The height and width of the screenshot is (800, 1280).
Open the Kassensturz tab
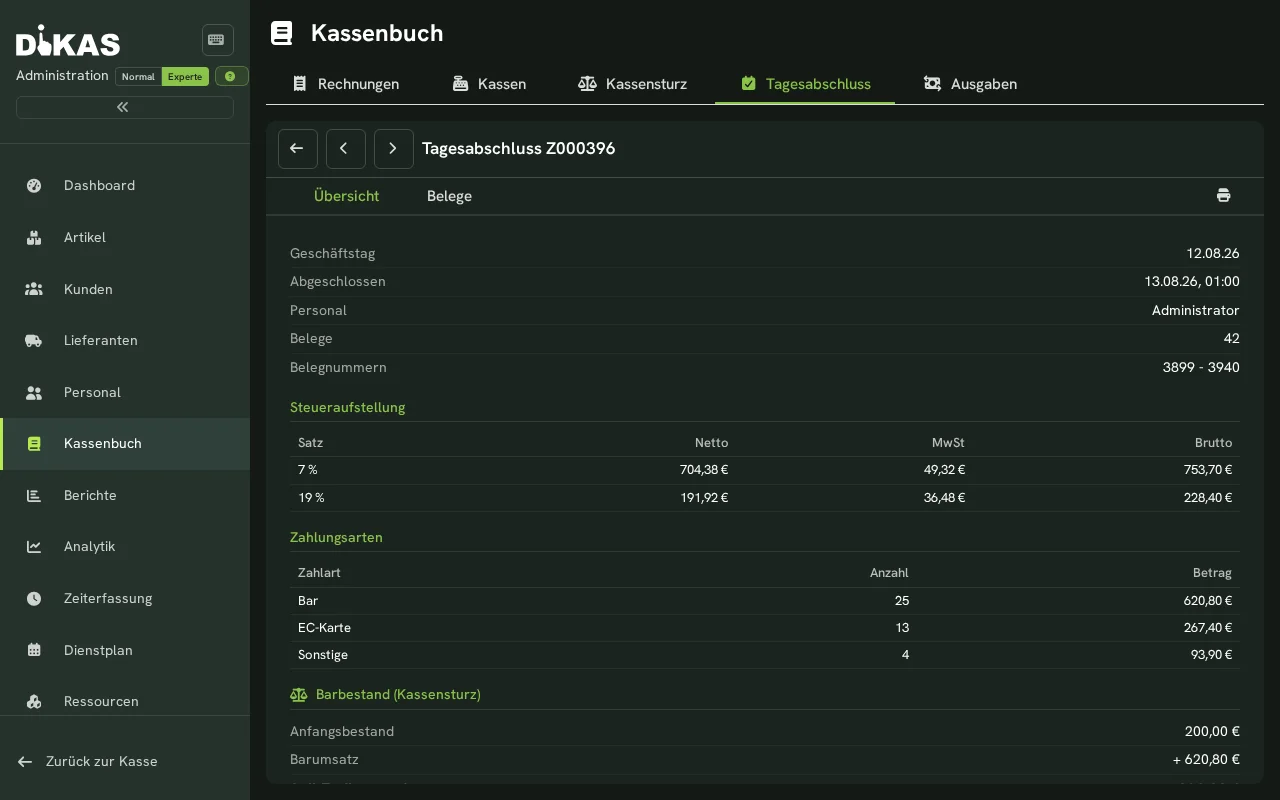pos(633,84)
